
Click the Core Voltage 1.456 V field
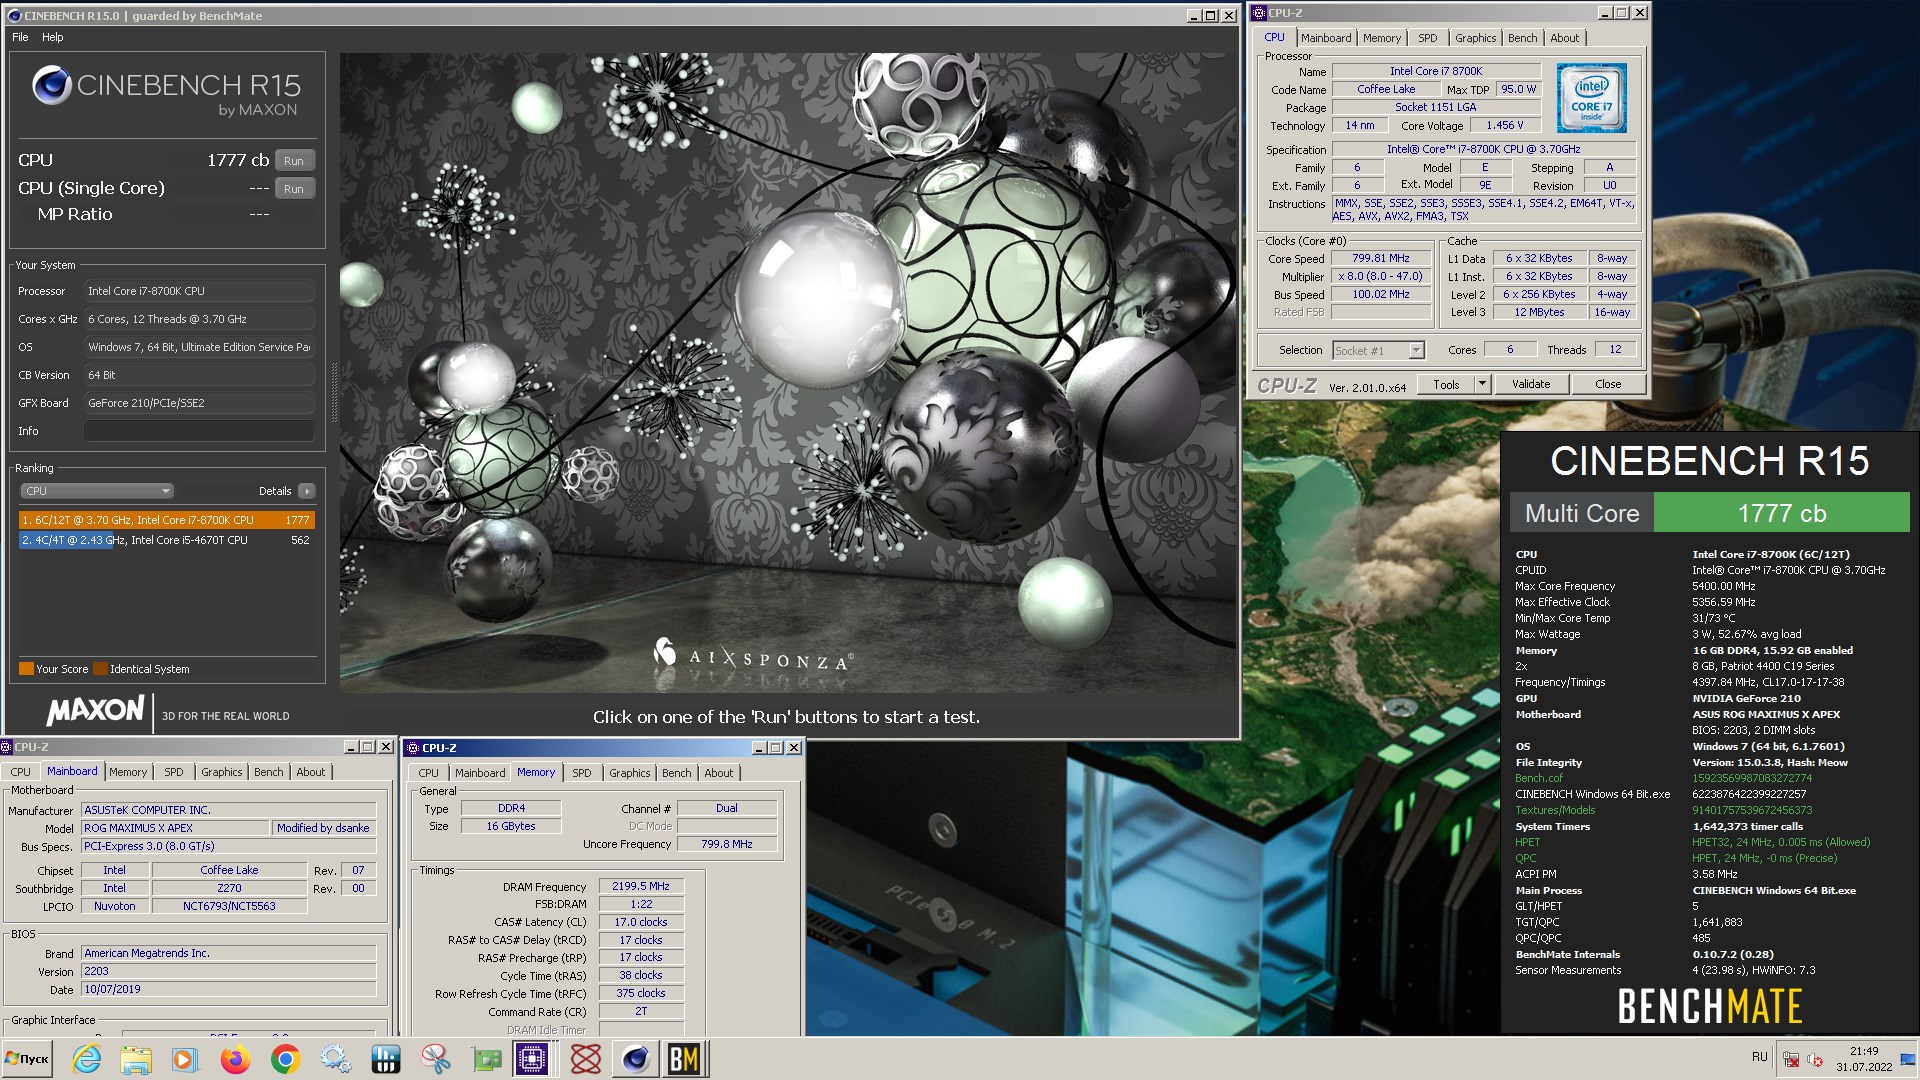tap(1504, 126)
